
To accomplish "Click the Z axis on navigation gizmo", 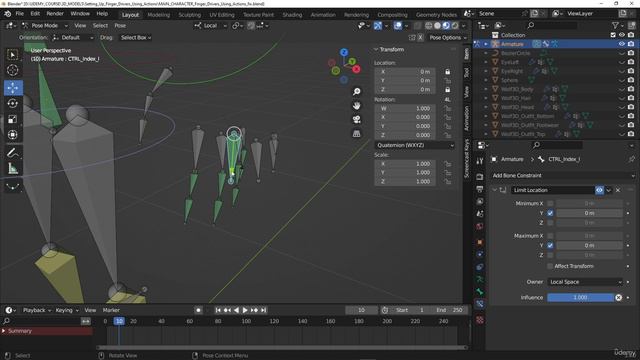I will (x=344, y=53).
